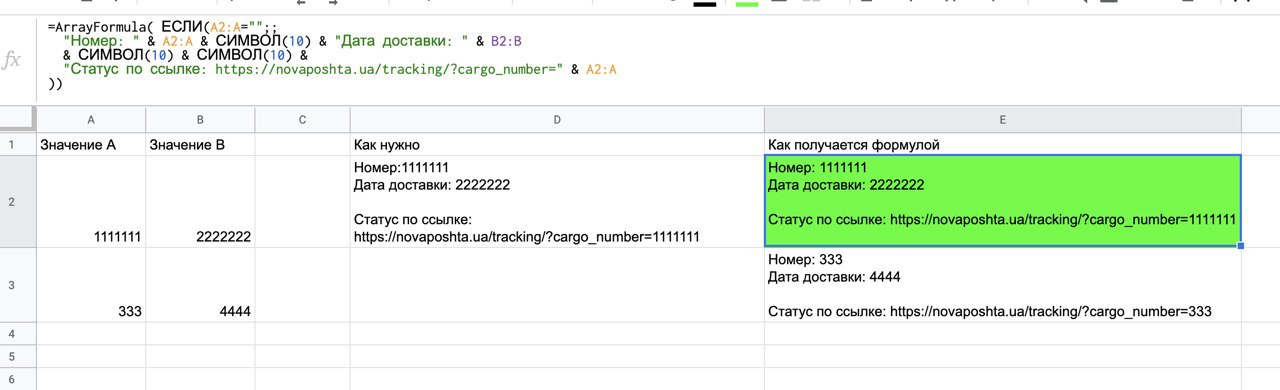1280x390 pixels.
Task: Select cell containing 1111111 in column A
Action: pyautogui.click(x=91, y=202)
